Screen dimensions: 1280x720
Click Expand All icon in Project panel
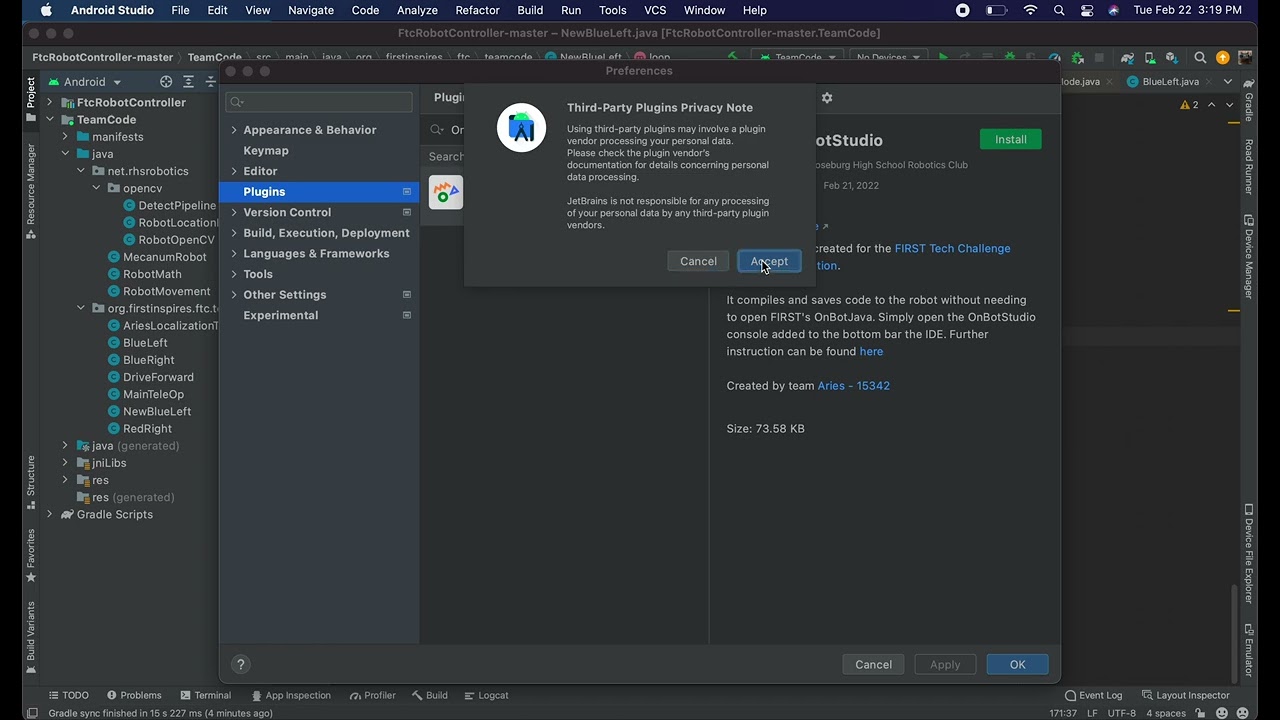click(188, 82)
